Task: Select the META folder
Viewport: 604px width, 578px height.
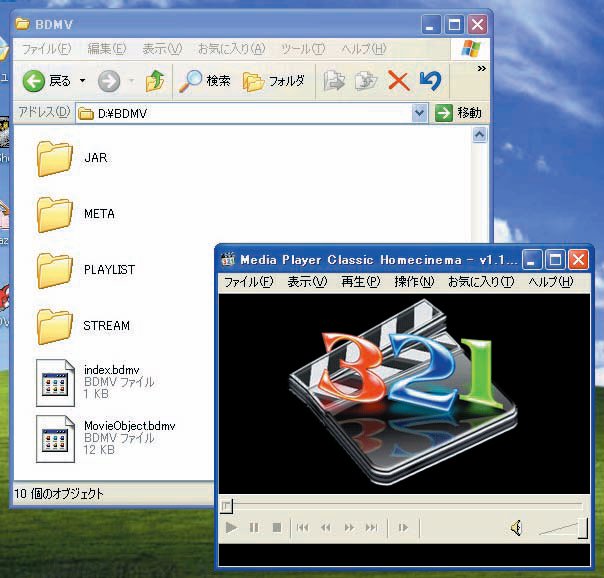Action: click(x=55, y=214)
